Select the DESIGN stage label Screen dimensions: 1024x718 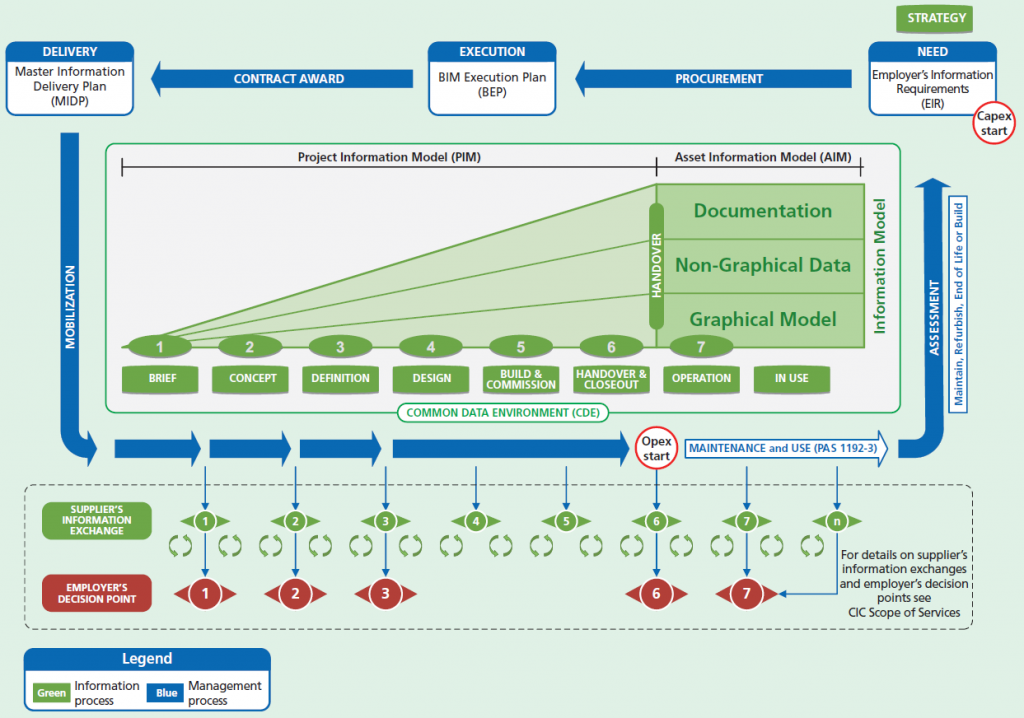pyautogui.click(x=431, y=379)
